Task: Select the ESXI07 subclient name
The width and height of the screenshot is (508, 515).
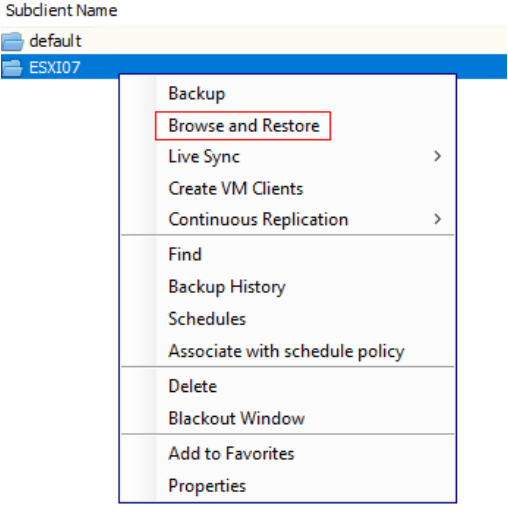Action: point(55,68)
